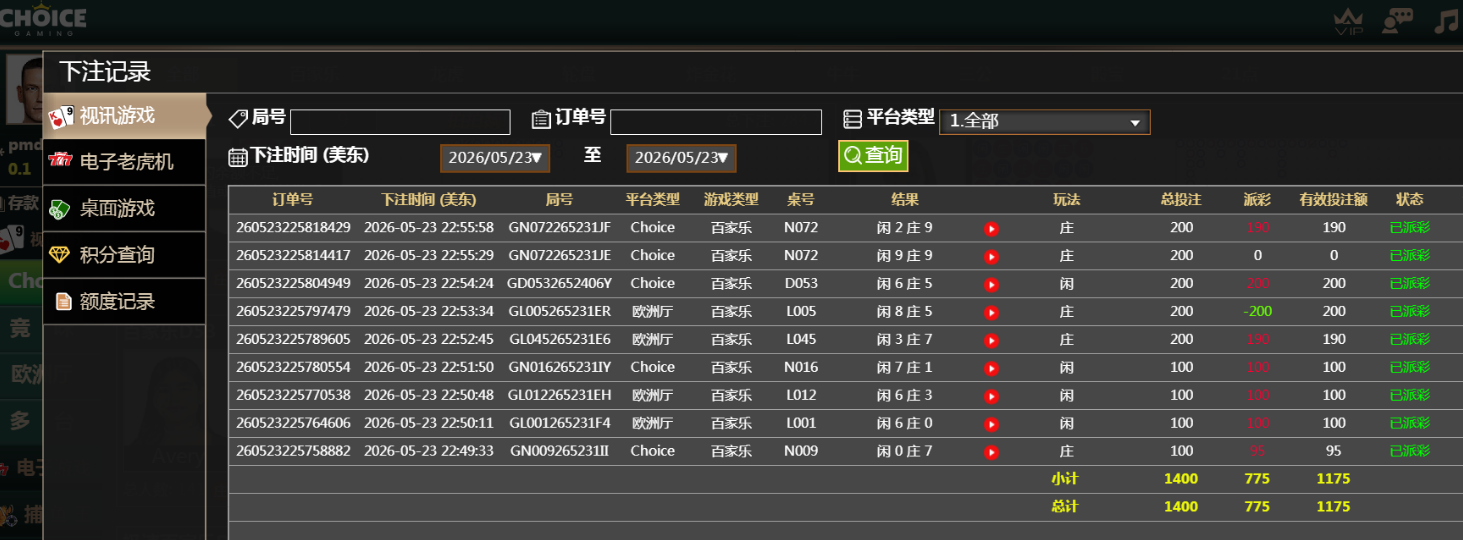
Task: Focus the 订单号 input field
Action: [716, 122]
